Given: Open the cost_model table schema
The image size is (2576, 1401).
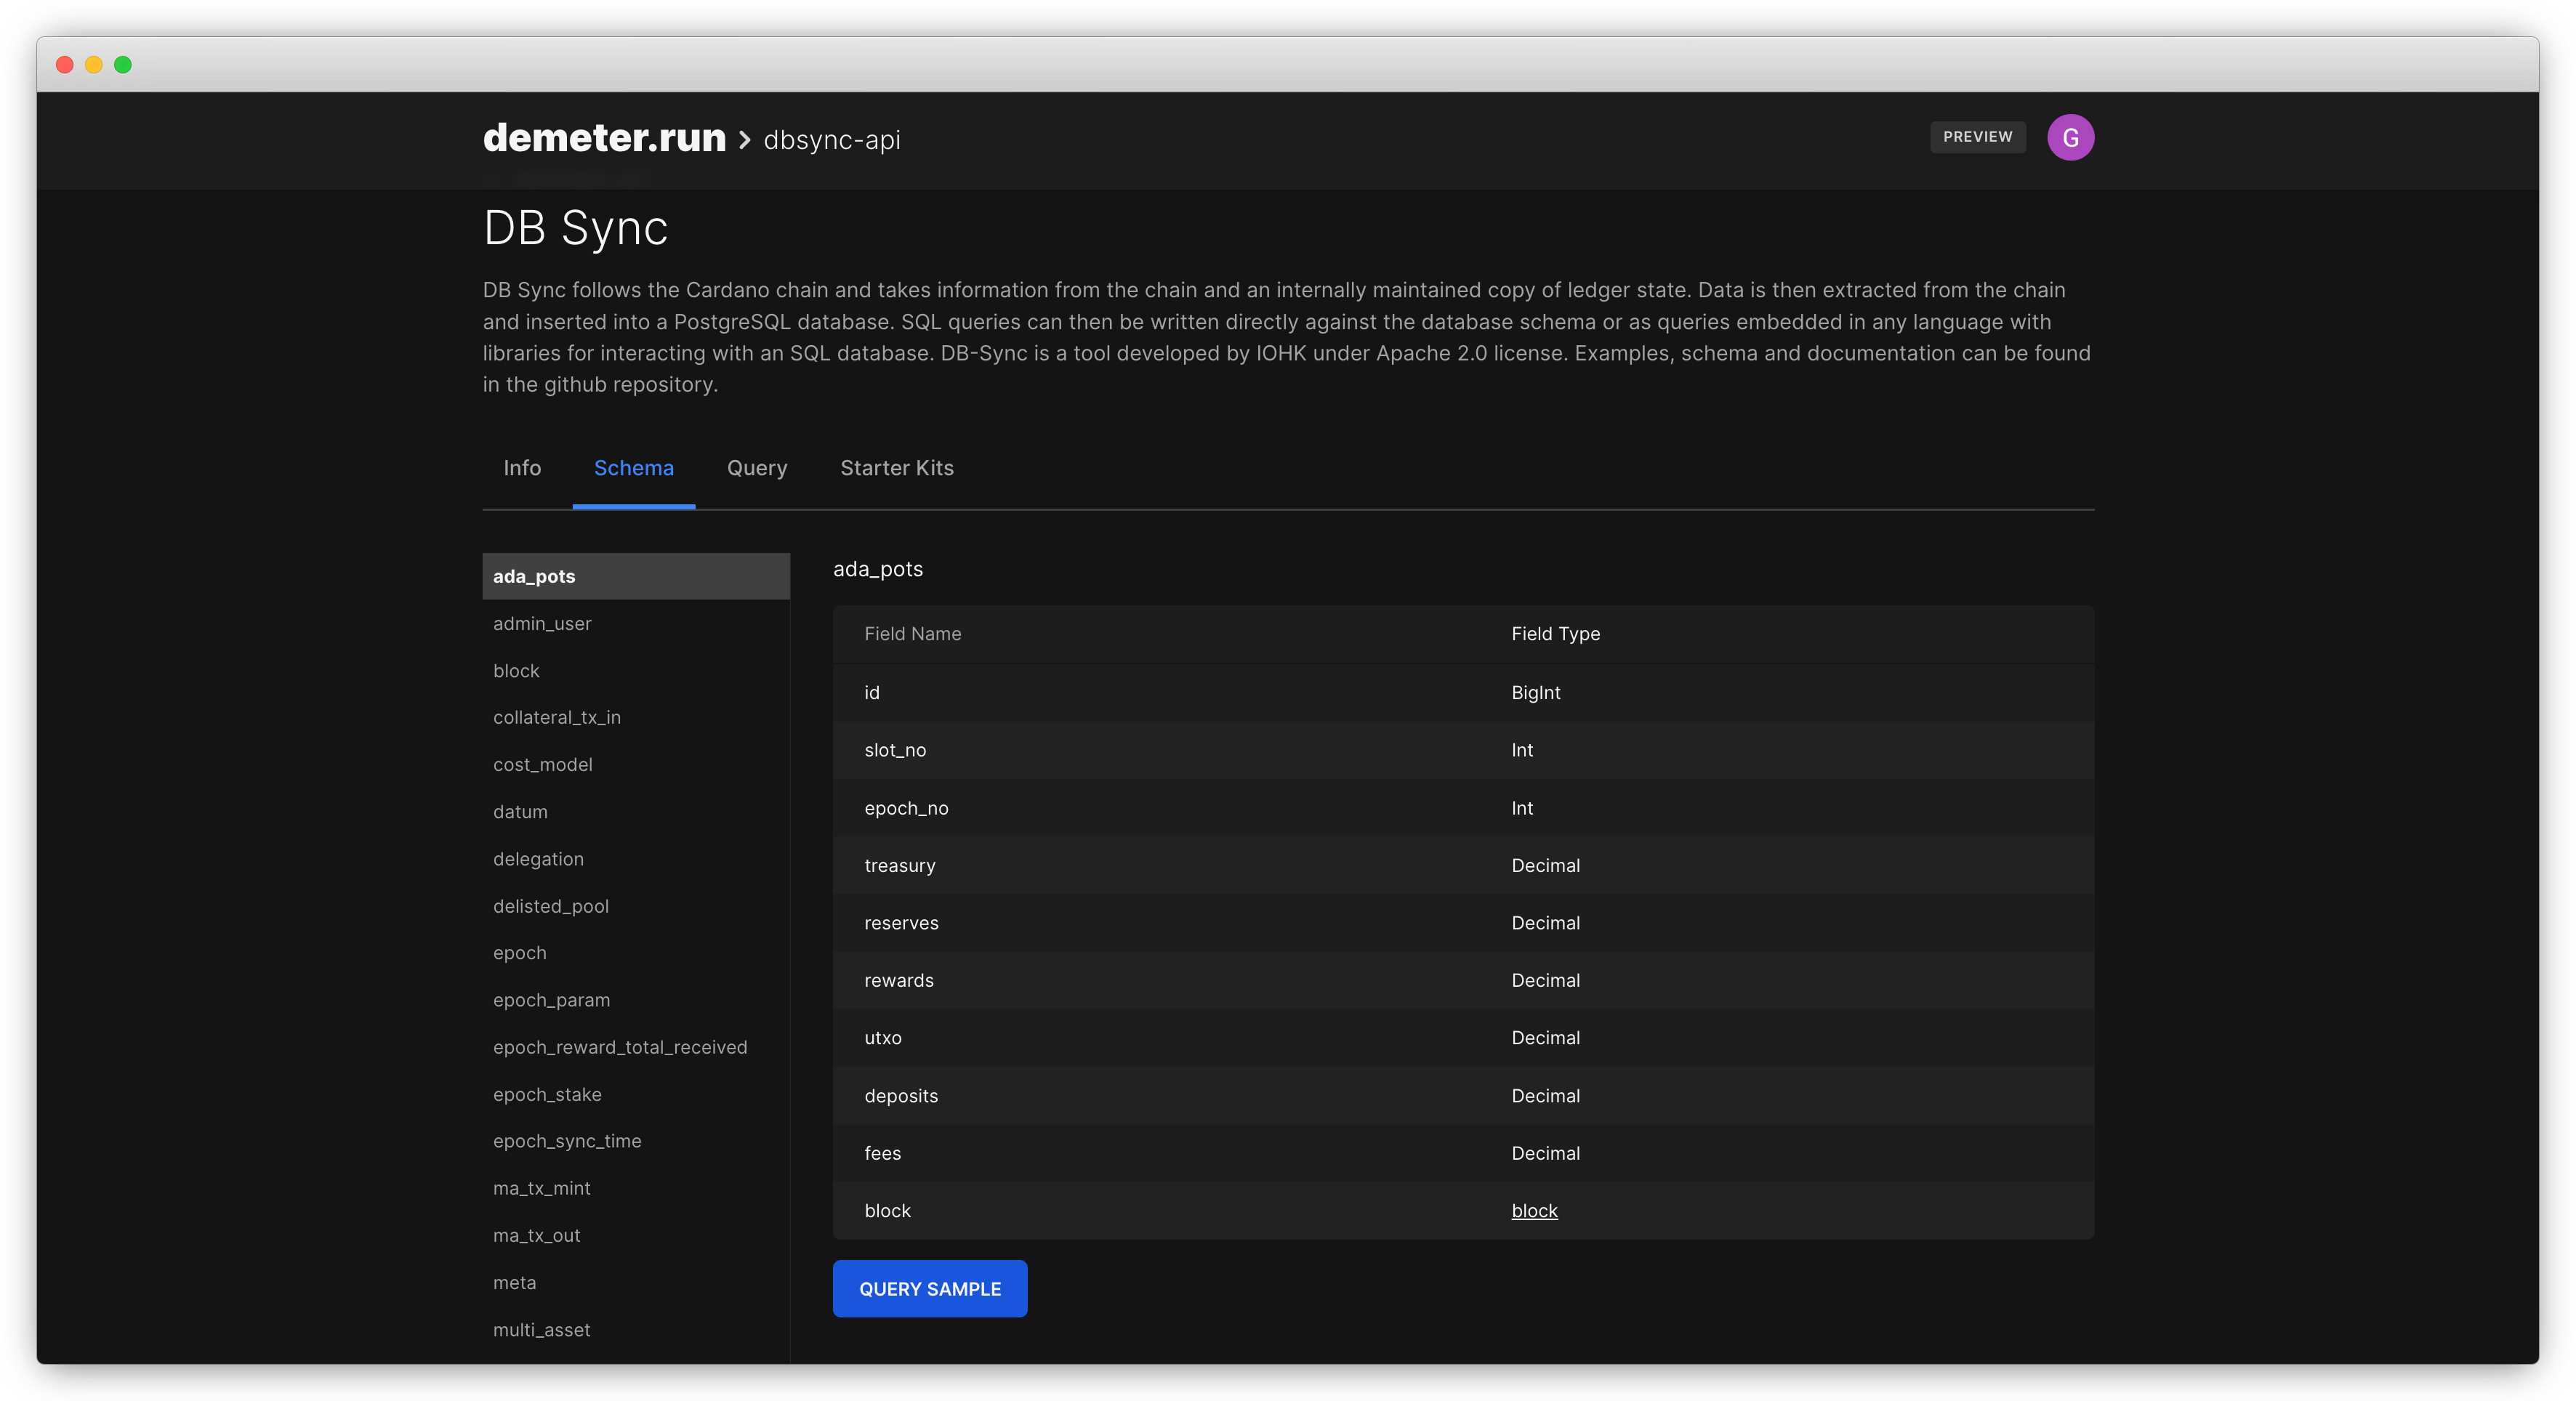Looking at the screenshot, I should (x=542, y=765).
